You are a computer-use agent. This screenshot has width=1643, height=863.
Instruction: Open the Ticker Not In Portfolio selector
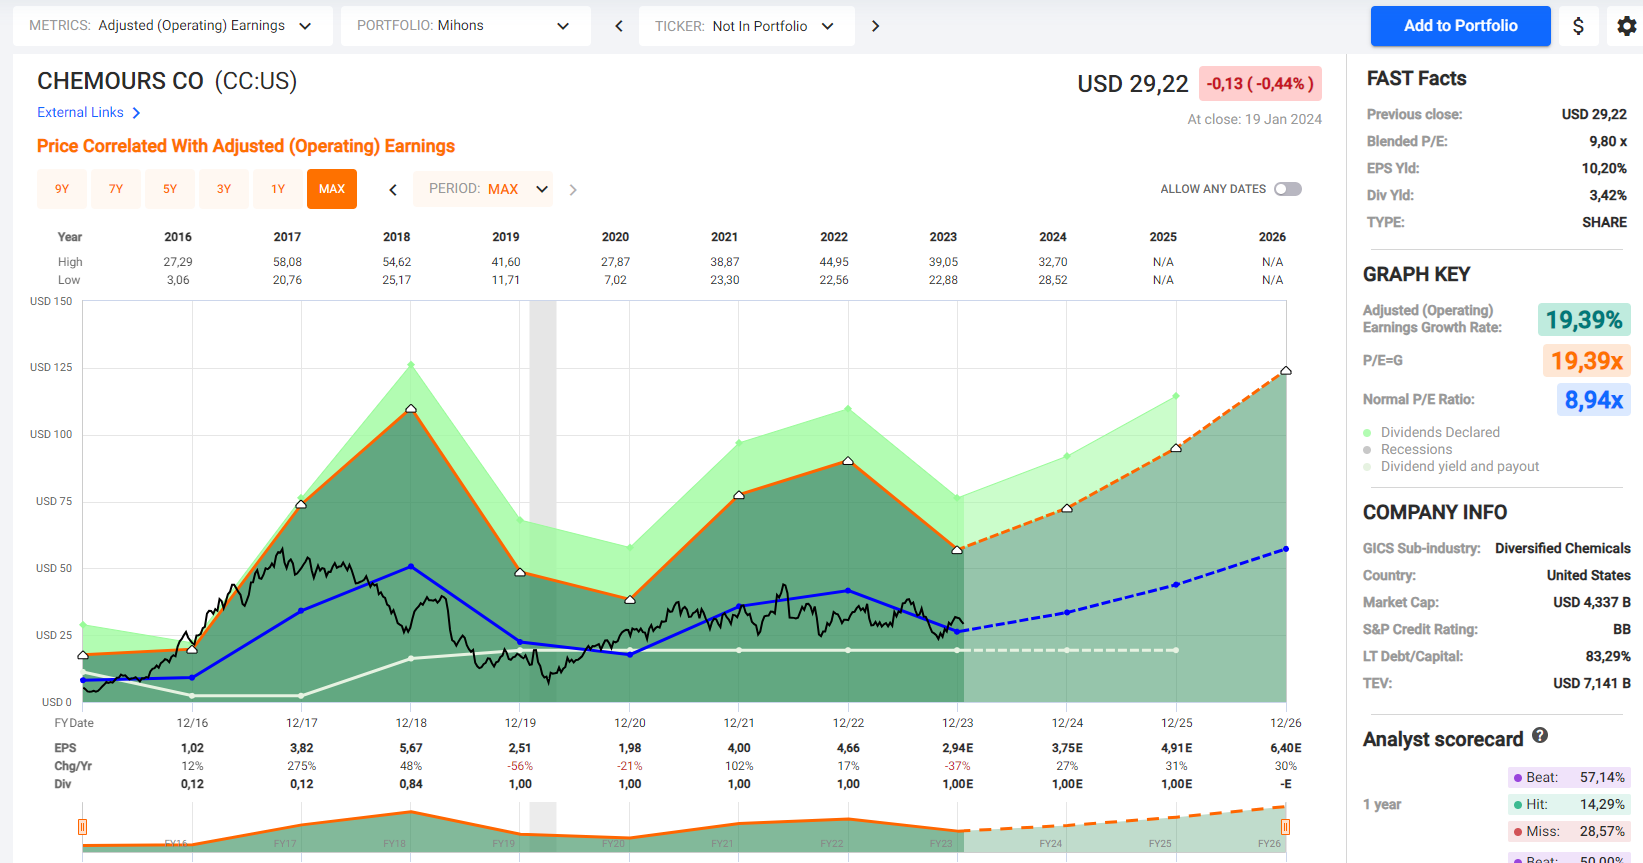coord(746,26)
